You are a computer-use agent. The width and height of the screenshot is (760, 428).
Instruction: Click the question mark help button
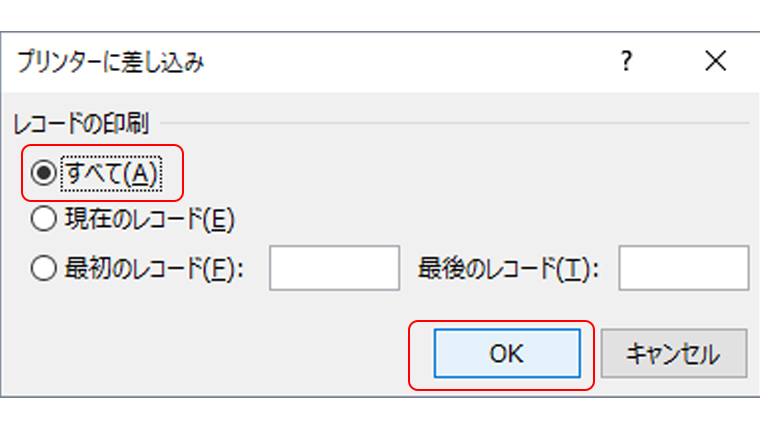626,62
